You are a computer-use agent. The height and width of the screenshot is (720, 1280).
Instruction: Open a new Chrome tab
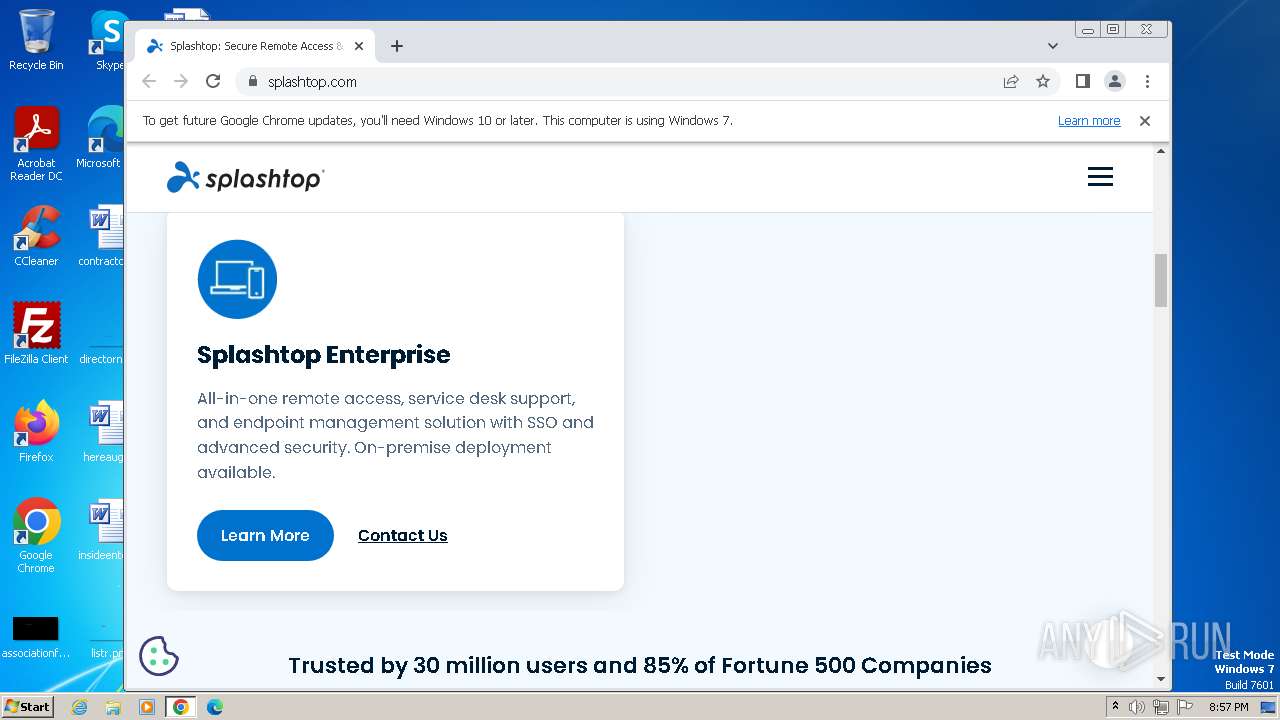pos(397,46)
